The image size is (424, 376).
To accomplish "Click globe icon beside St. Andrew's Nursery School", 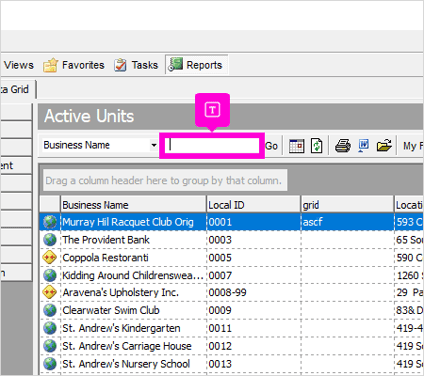I will click(x=50, y=364).
